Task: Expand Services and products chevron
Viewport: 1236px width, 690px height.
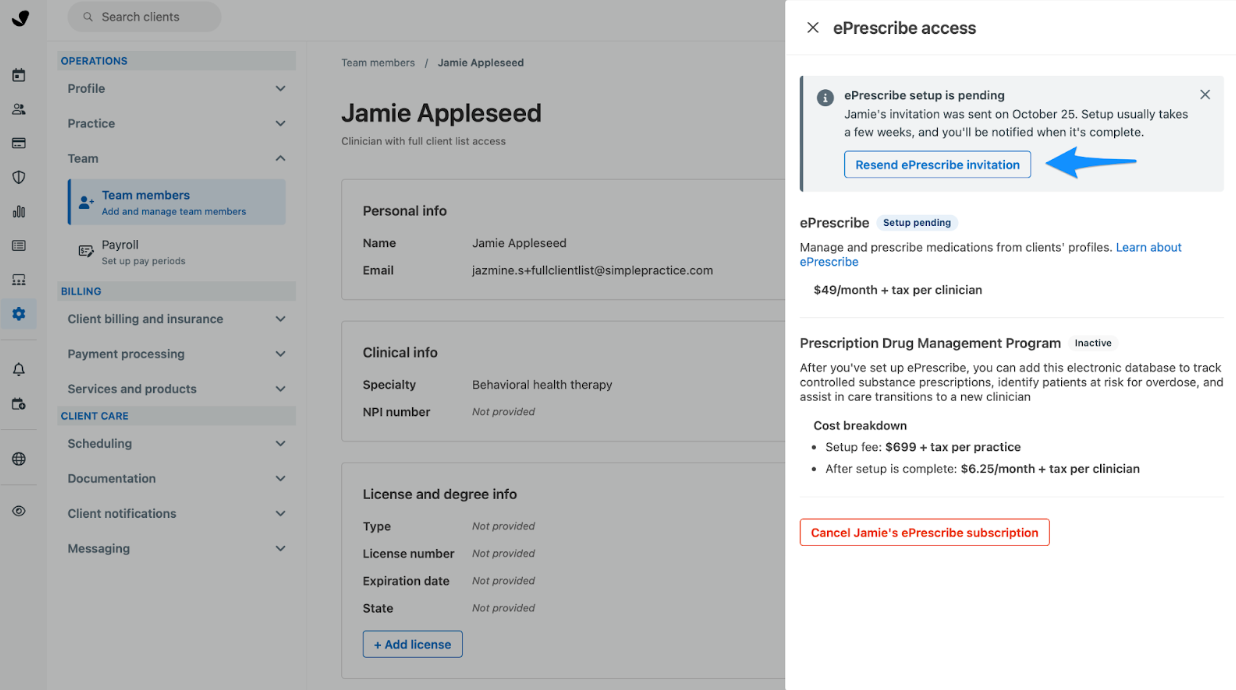Action: pos(280,389)
